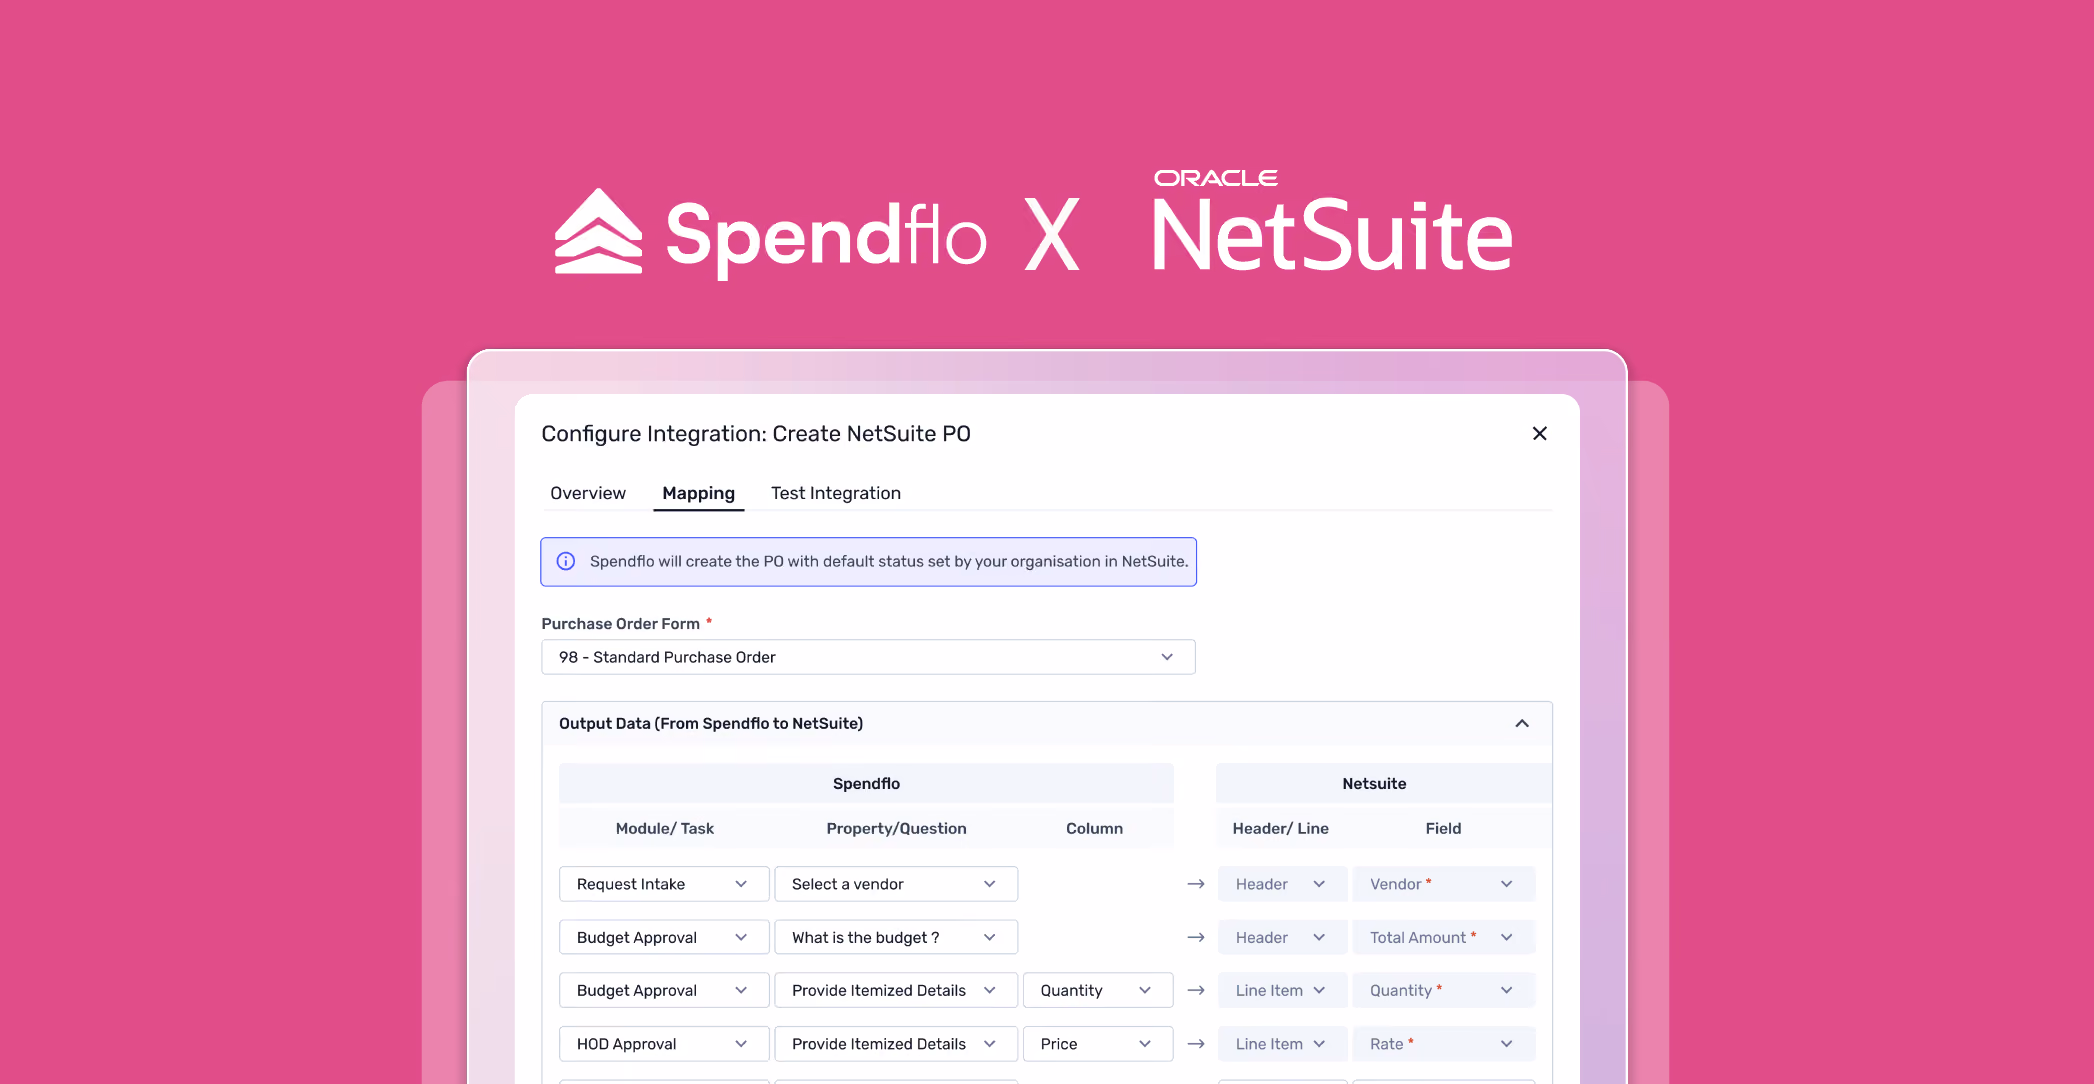Open the Total Amount field dropdown

coord(1444,937)
